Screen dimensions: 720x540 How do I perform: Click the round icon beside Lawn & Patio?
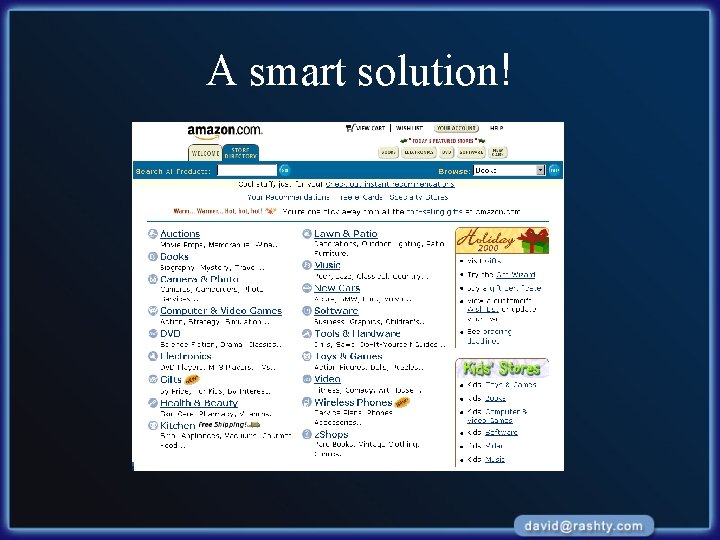[307, 234]
